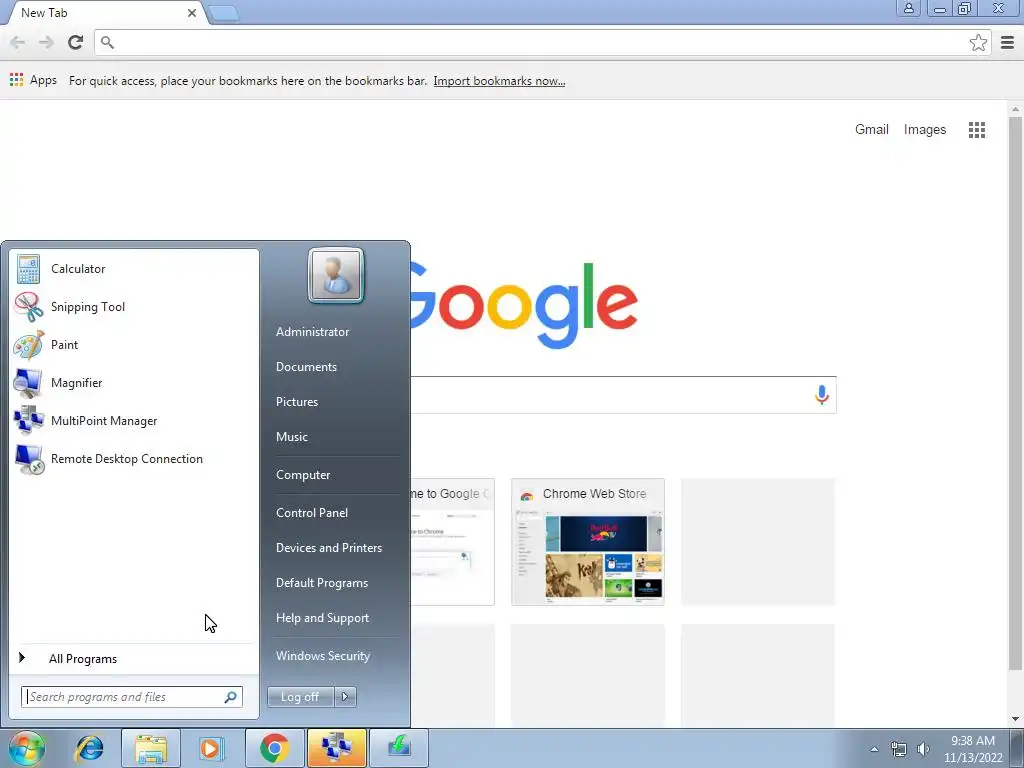Open Devices and Printers
This screenshot has width=1024, height=768.
click(x=328, y=548)
